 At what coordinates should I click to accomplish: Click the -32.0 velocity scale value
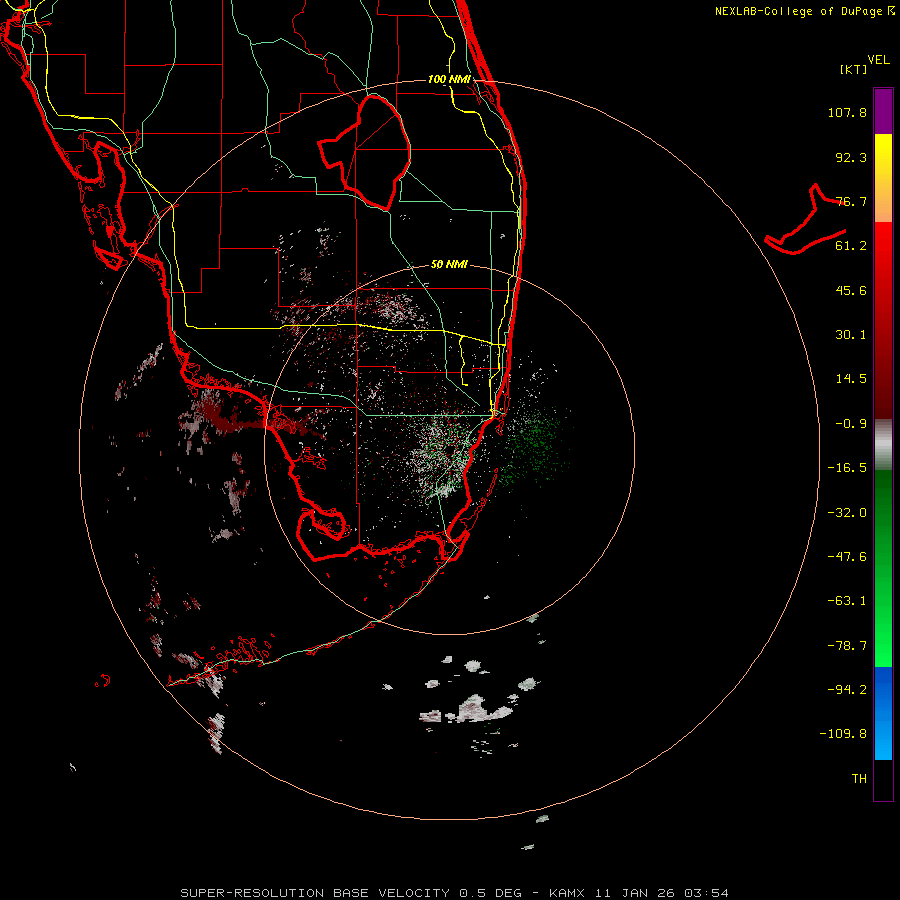coord(847,513)
